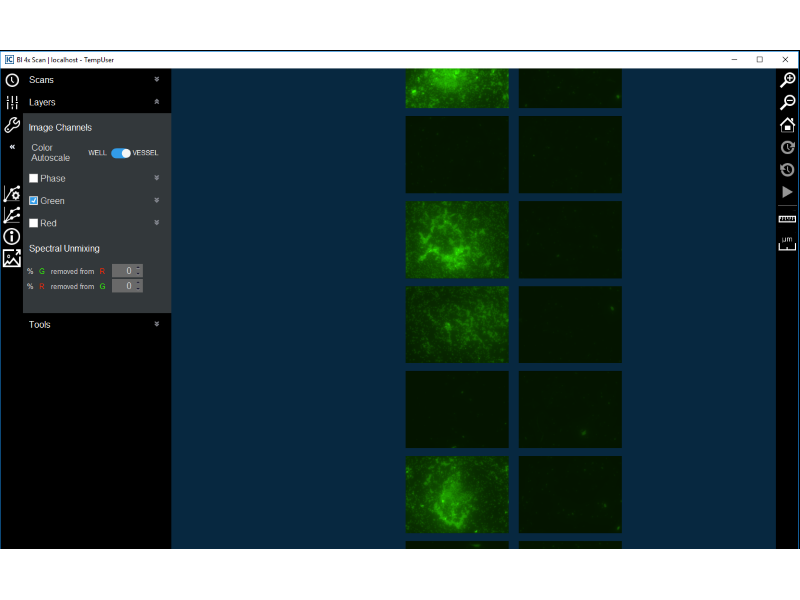Close the Scan window
The image size is (800, 600).
(785, 60)
